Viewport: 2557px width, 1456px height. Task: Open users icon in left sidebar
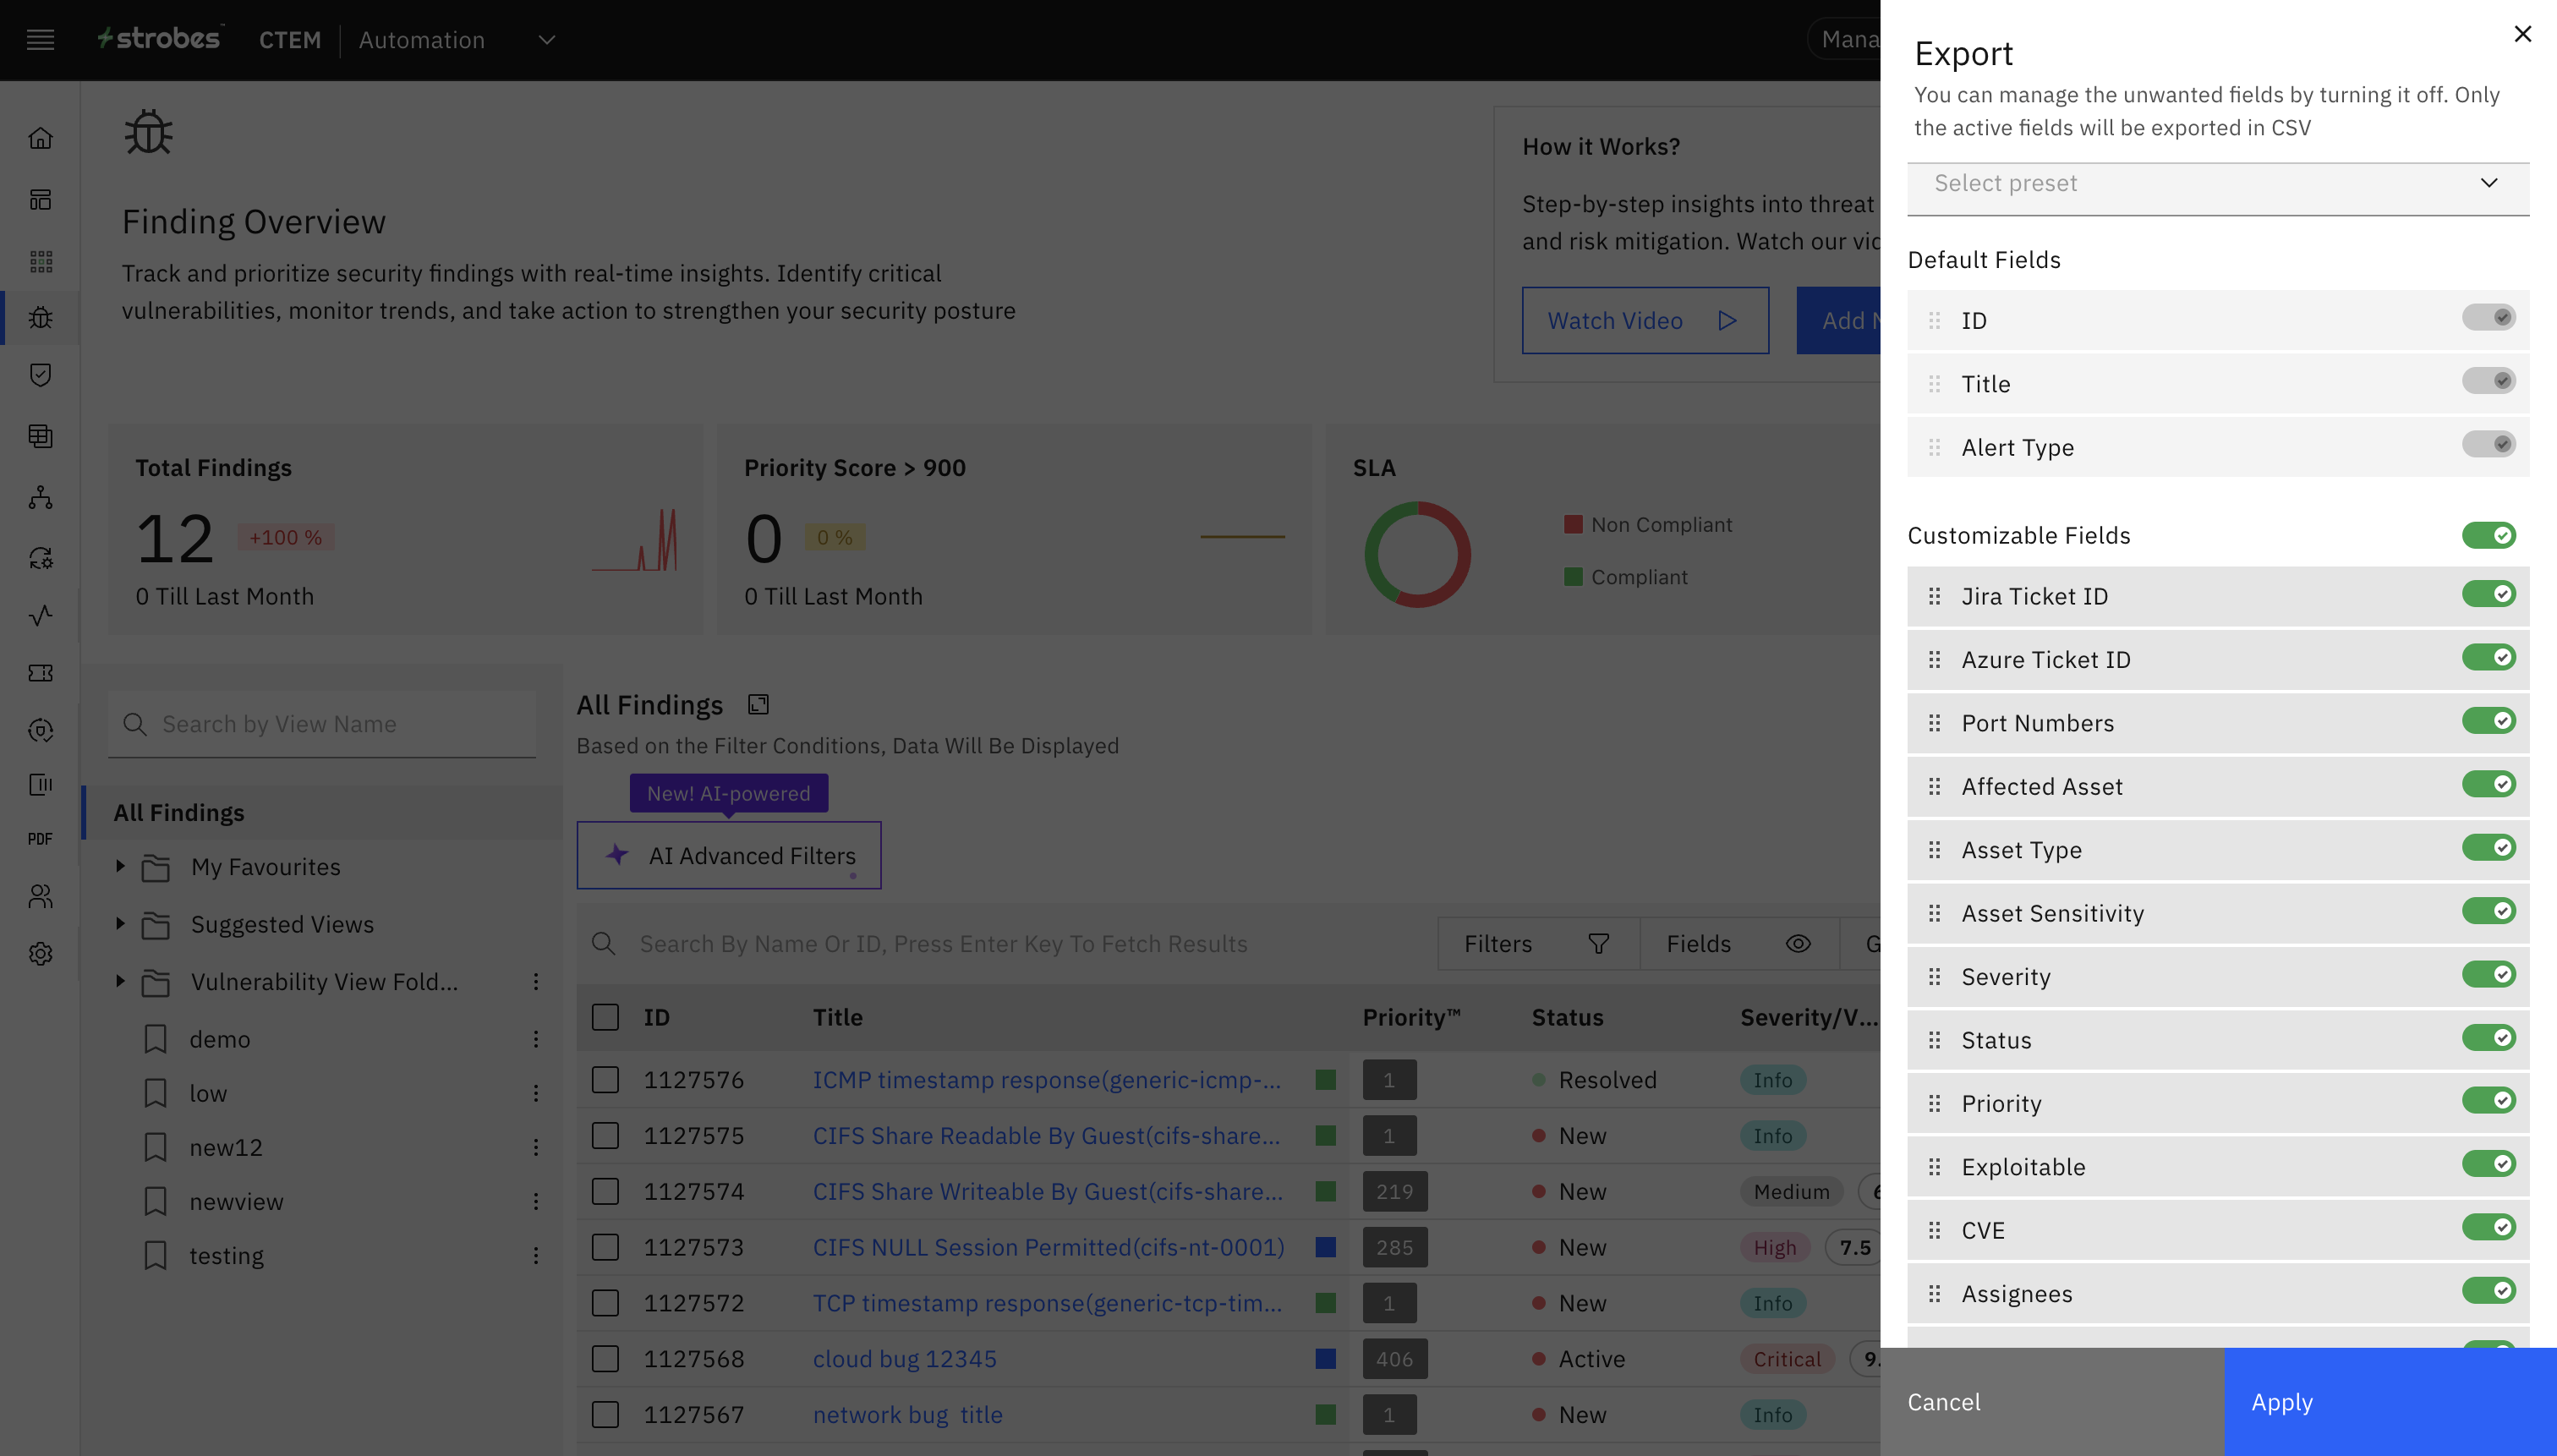(x=40, y=897)
